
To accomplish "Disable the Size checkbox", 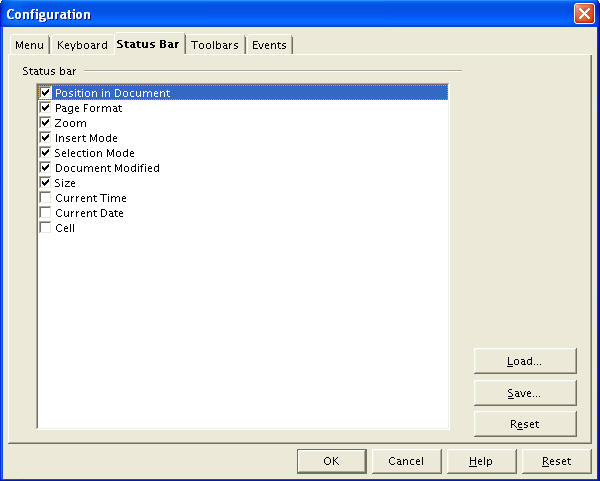I will click(x=46, y=183).
